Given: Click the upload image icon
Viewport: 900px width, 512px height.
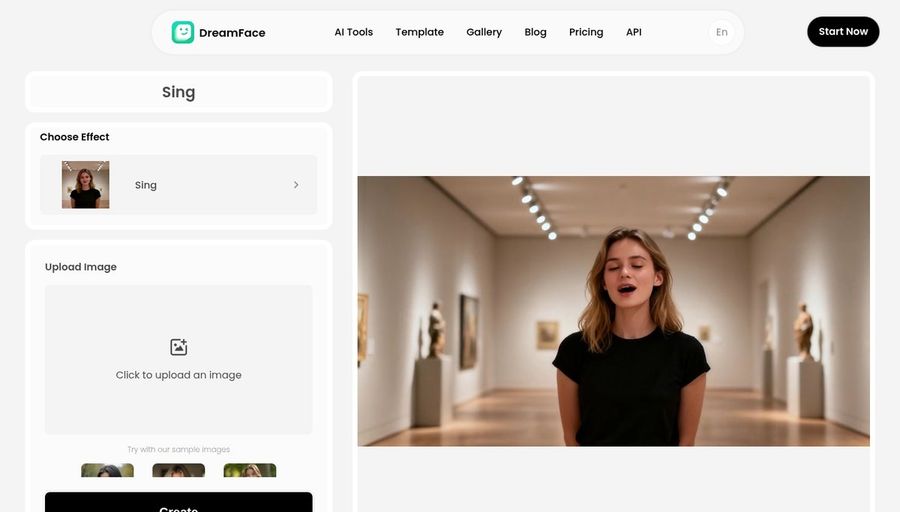Looking at the screenshot, I should tap(179, 347).
